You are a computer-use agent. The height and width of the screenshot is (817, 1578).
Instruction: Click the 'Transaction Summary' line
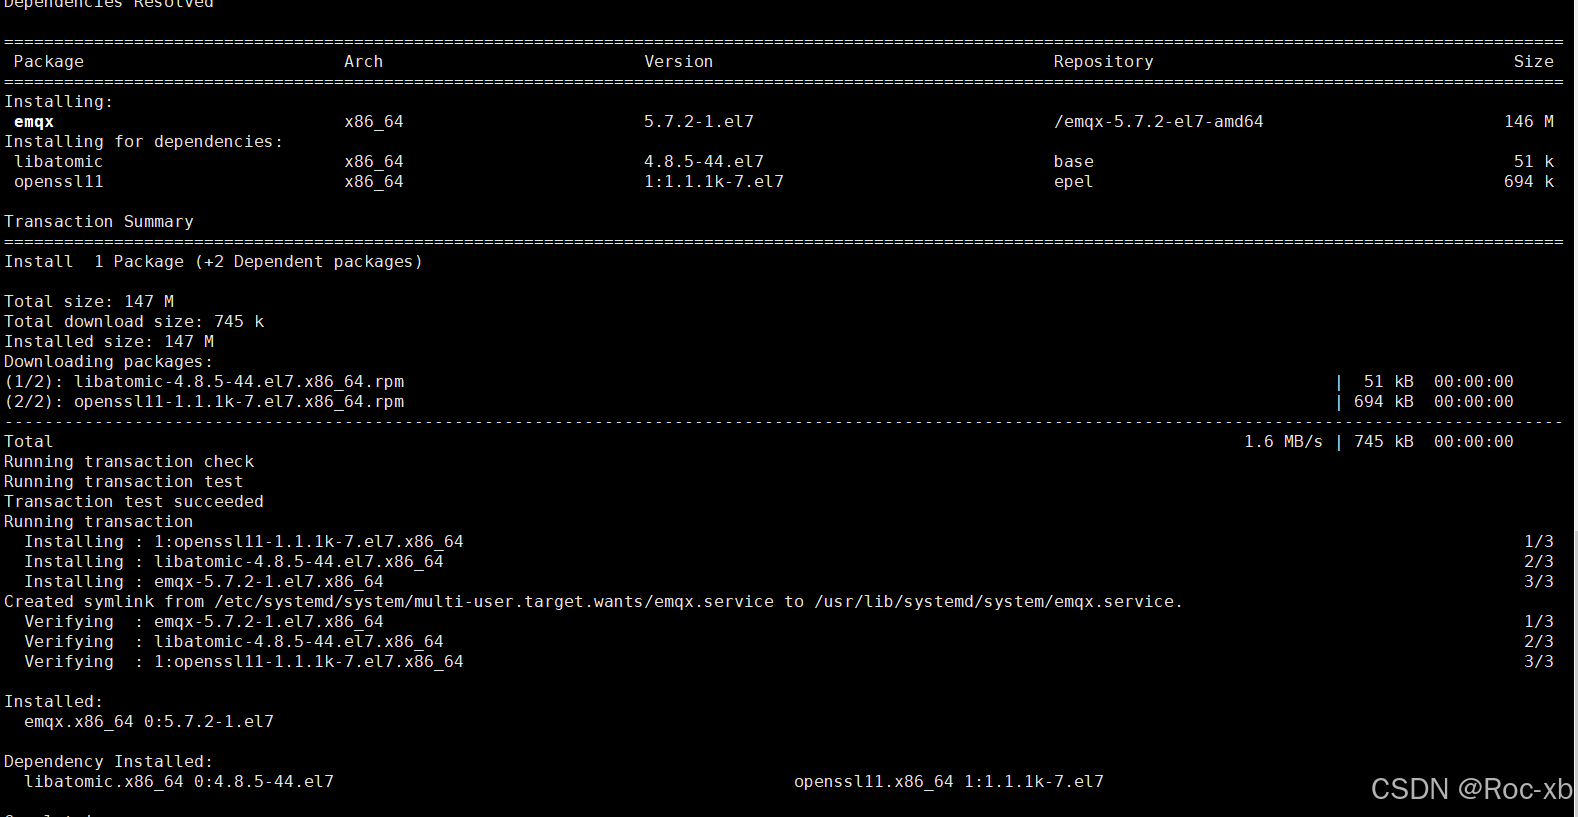click(99, 222)
